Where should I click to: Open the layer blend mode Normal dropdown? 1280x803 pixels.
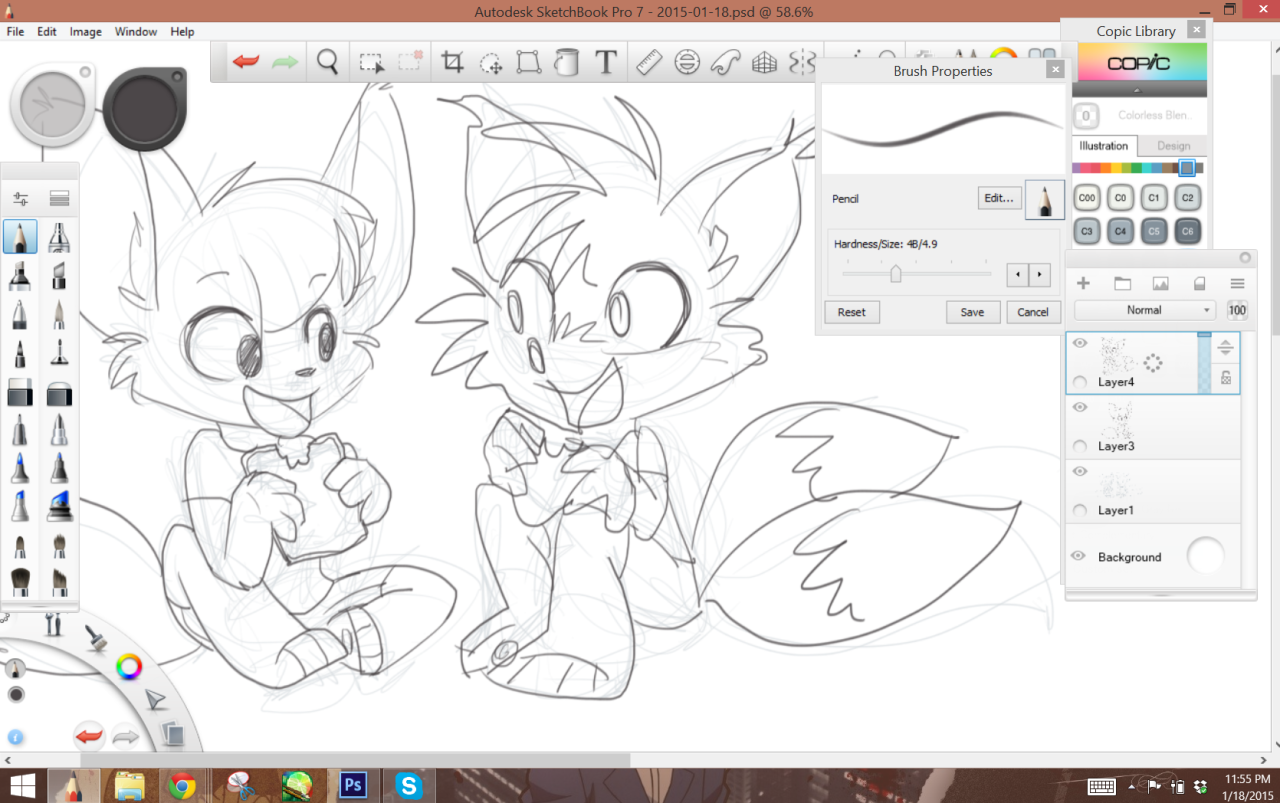pyautogui.click(x=1144, y=310)
